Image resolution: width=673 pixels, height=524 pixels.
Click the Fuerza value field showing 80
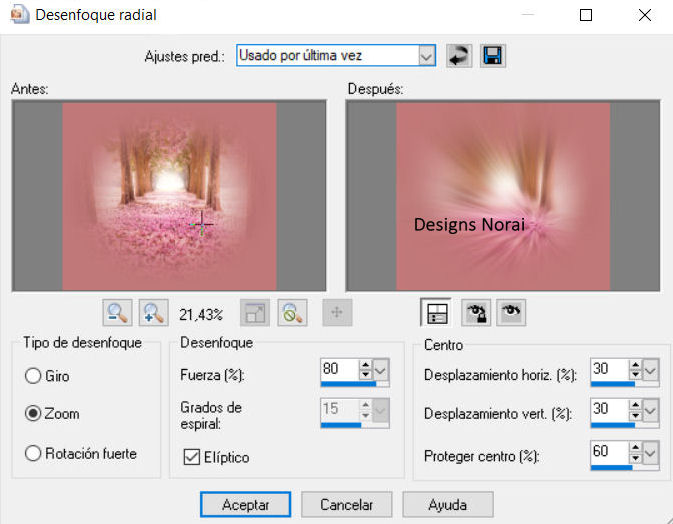tap(340, 369)
